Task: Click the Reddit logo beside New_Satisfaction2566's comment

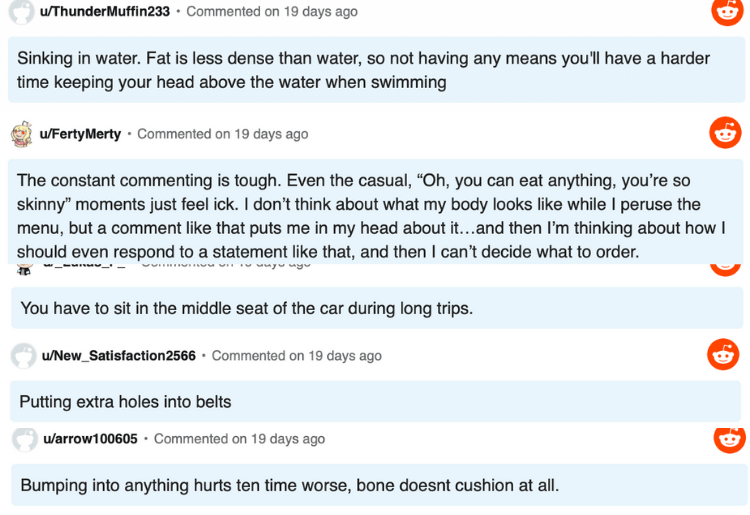Action: coord(723,354)
